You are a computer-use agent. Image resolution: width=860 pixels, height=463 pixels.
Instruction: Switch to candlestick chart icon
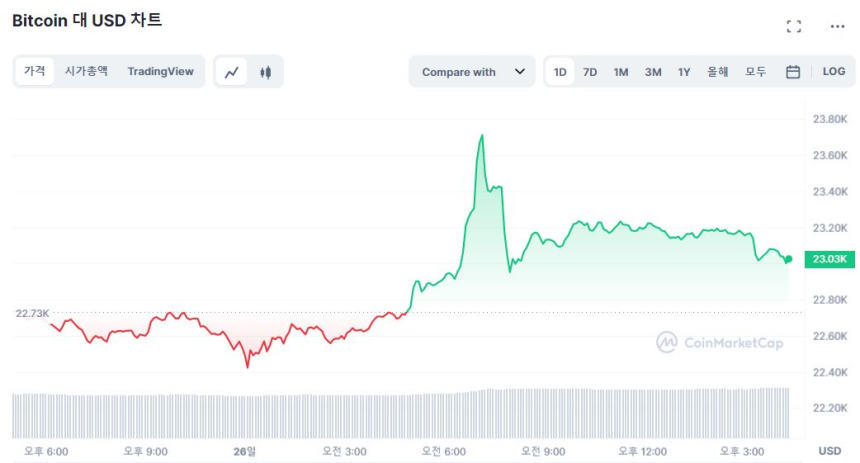265,72
